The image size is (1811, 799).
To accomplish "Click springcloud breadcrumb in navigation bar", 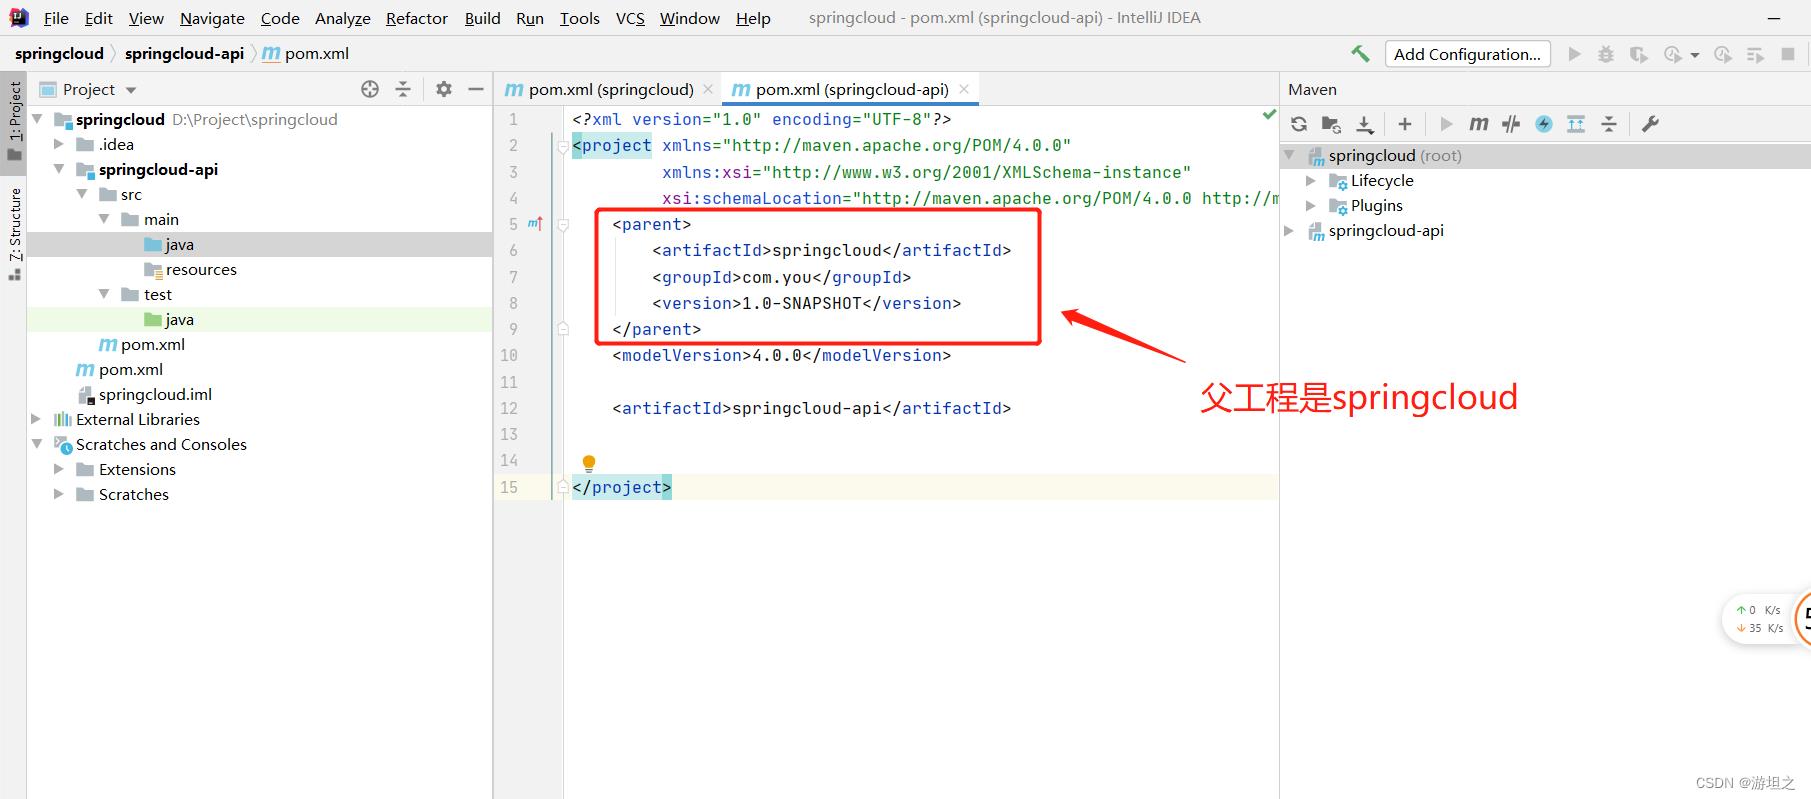I will [59, 54].
